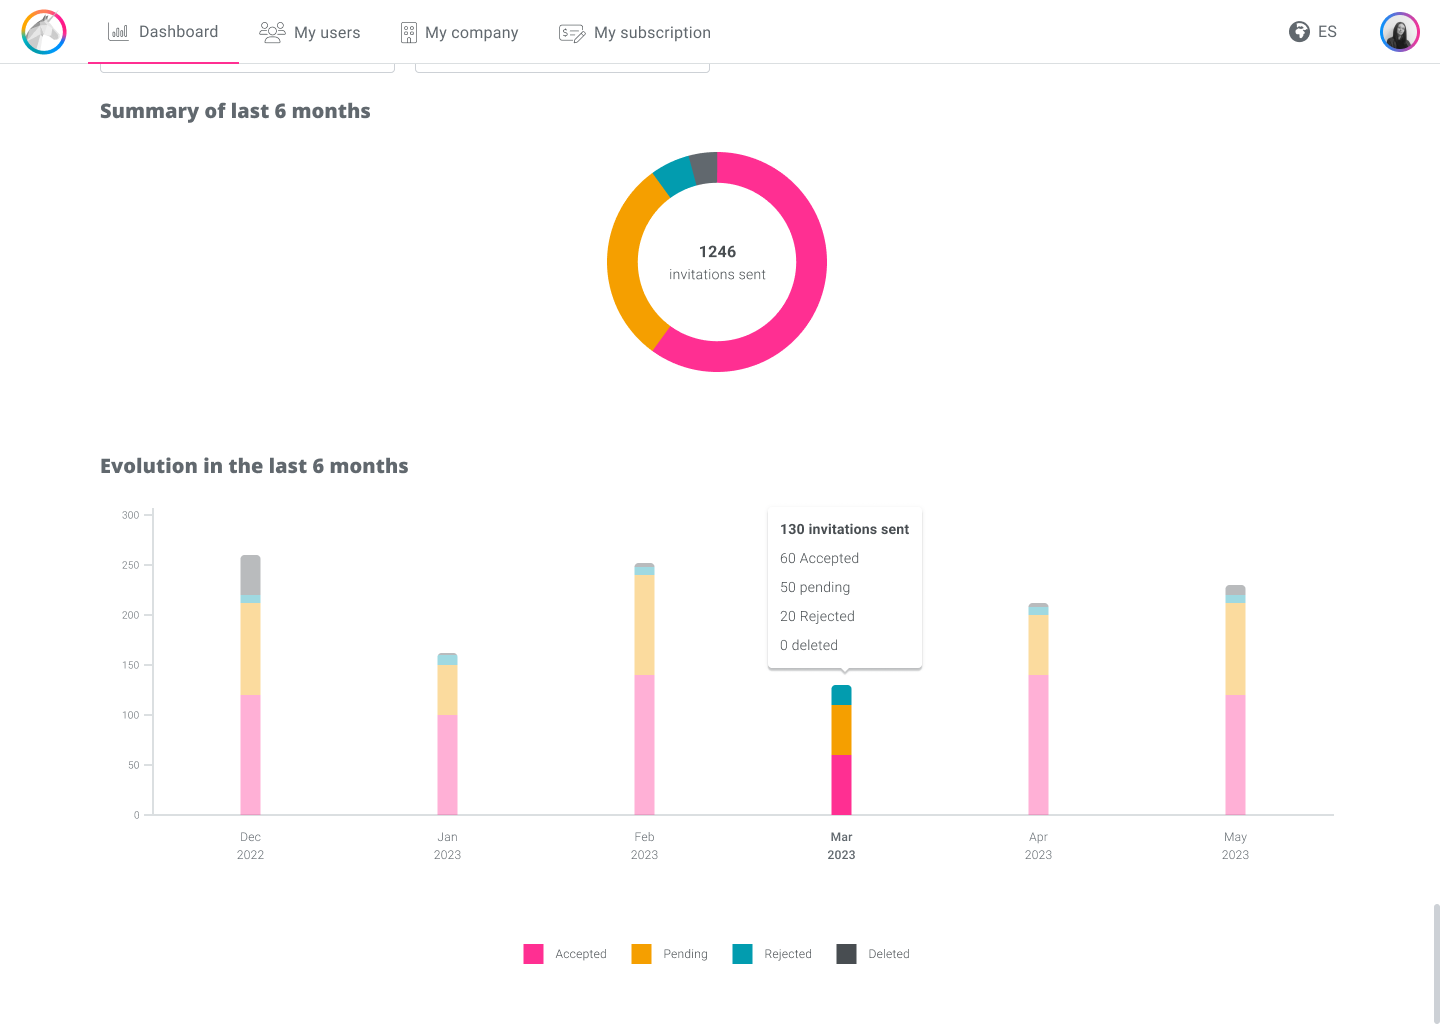
Task: Click the My company building icon
Action: (408, 33)
